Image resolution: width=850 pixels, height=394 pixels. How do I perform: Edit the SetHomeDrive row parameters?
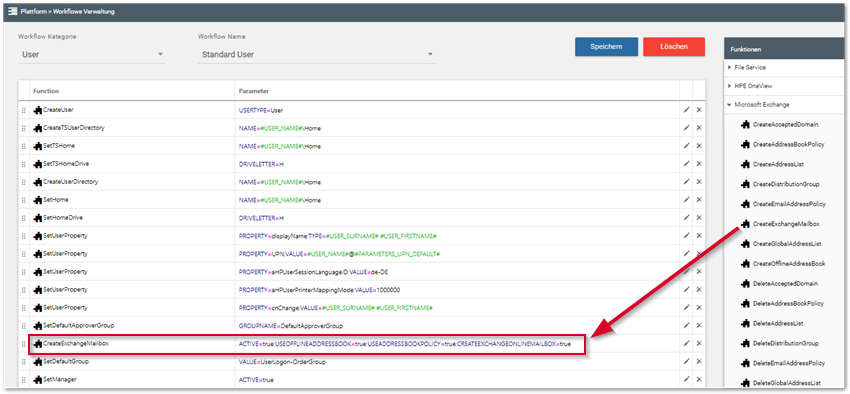click(x=686, y=218)
